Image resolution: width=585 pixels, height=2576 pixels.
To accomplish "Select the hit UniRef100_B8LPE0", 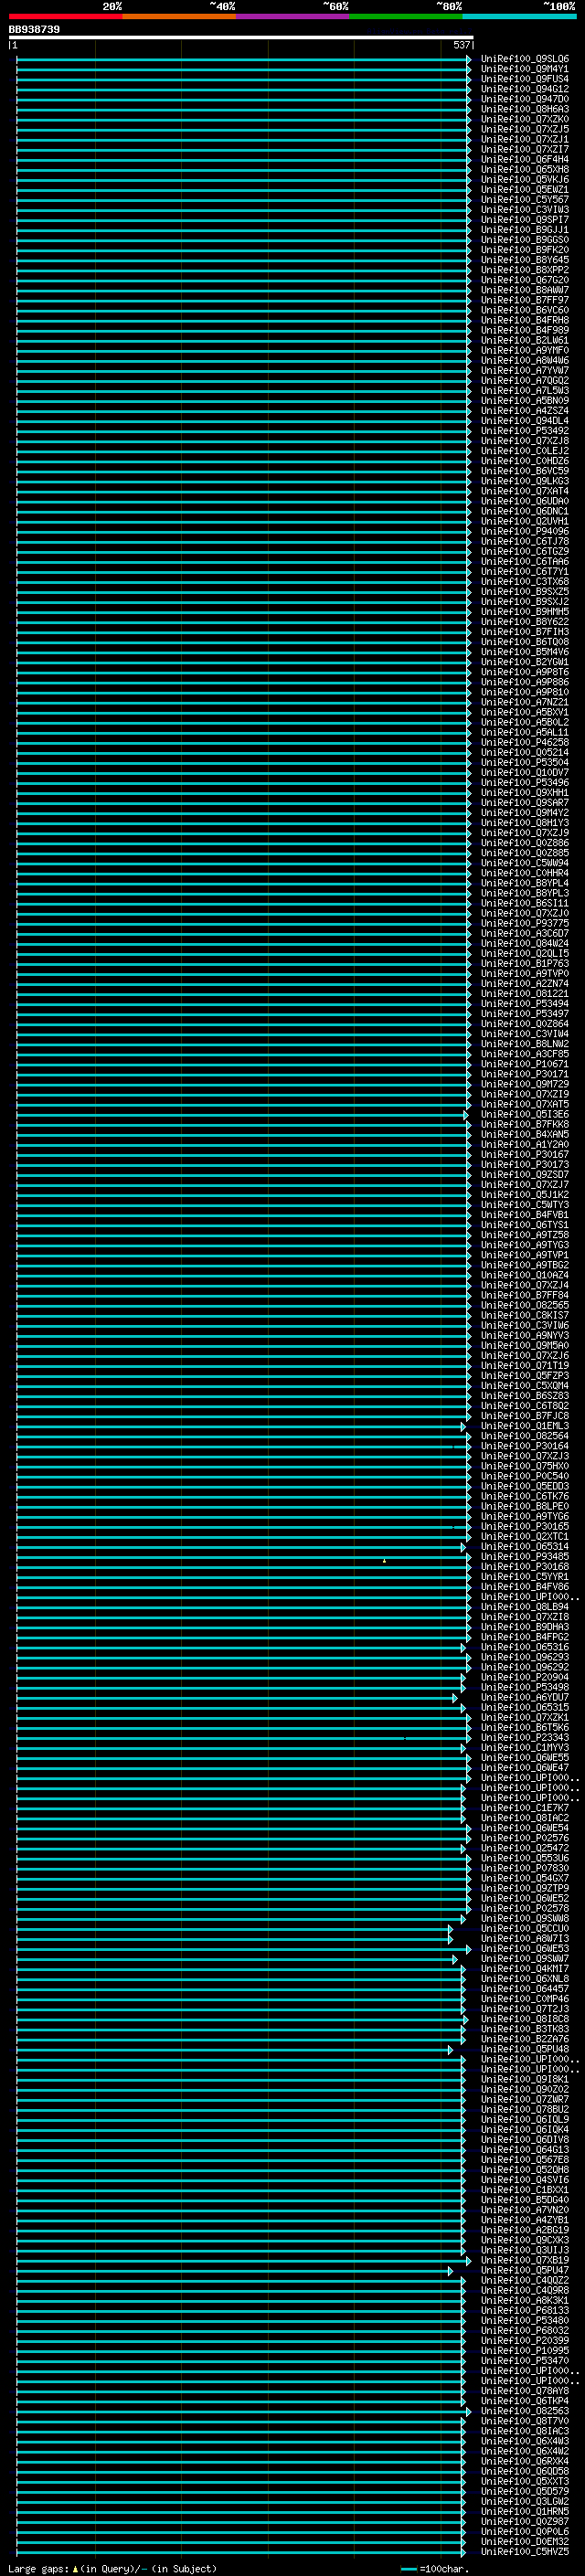I will click(524, 1506).
